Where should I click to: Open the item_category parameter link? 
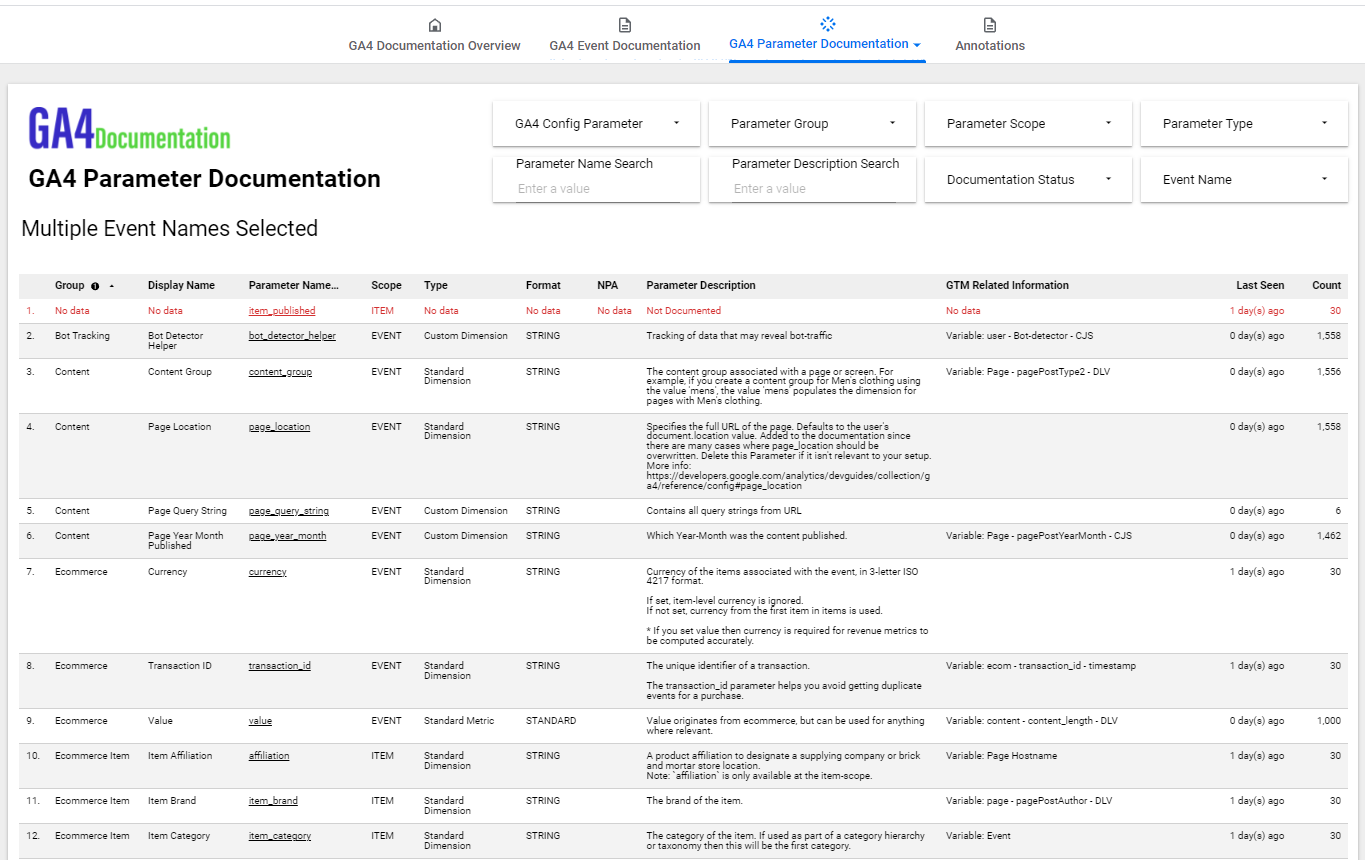(x=280, y=836)
